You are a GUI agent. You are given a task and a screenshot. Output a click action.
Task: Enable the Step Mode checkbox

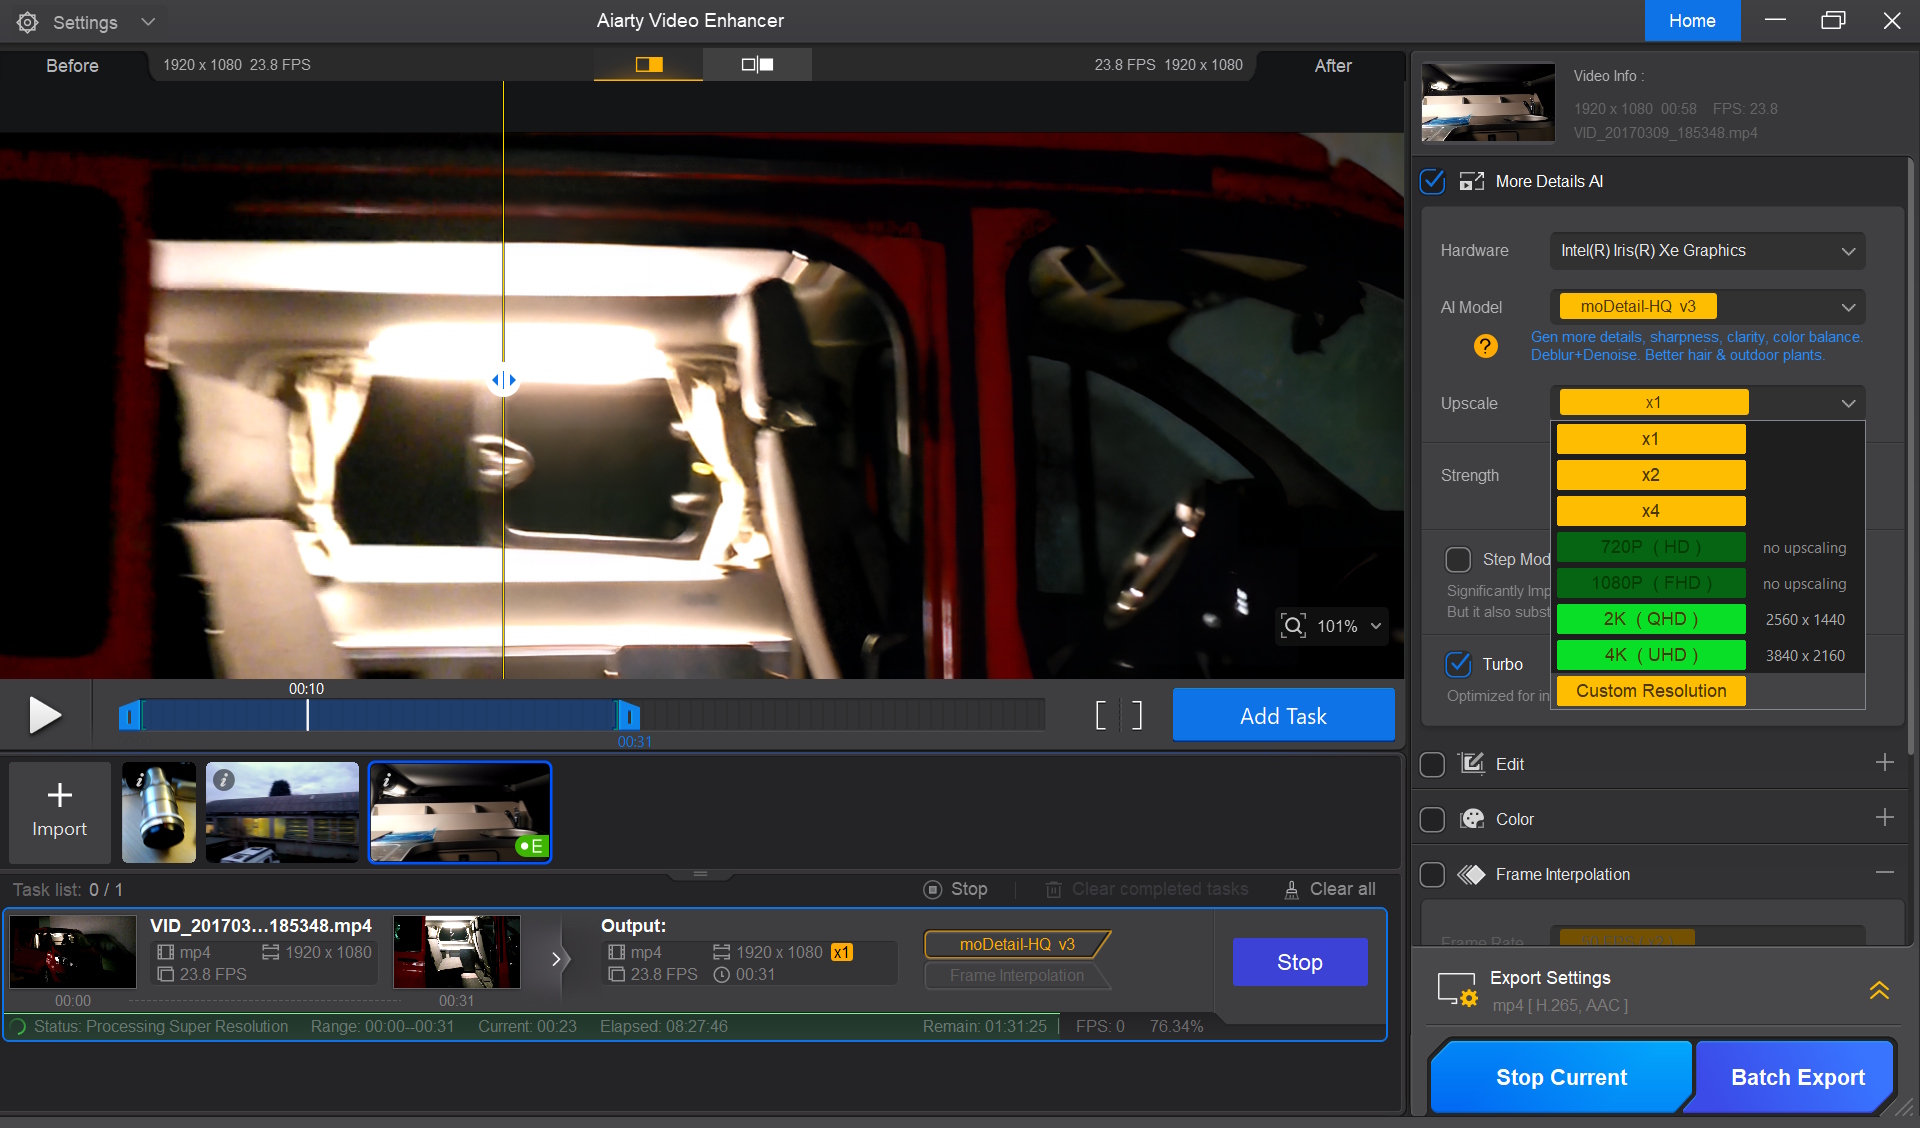click(x=1458, y=559)
